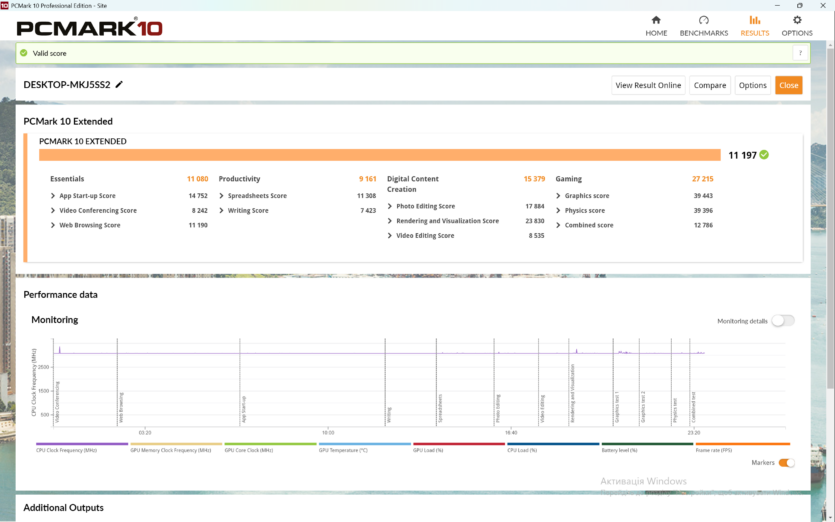The width and height of the screenshot is (835, 522).
Task: Click the orange PCMark 10 Extended score bar
Action: pos(380,155)
